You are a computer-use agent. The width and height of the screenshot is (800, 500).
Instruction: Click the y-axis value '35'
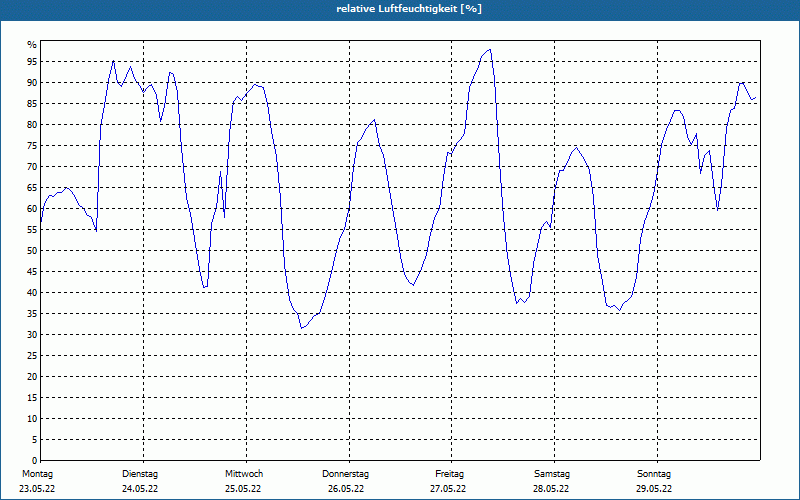(32, 314)
